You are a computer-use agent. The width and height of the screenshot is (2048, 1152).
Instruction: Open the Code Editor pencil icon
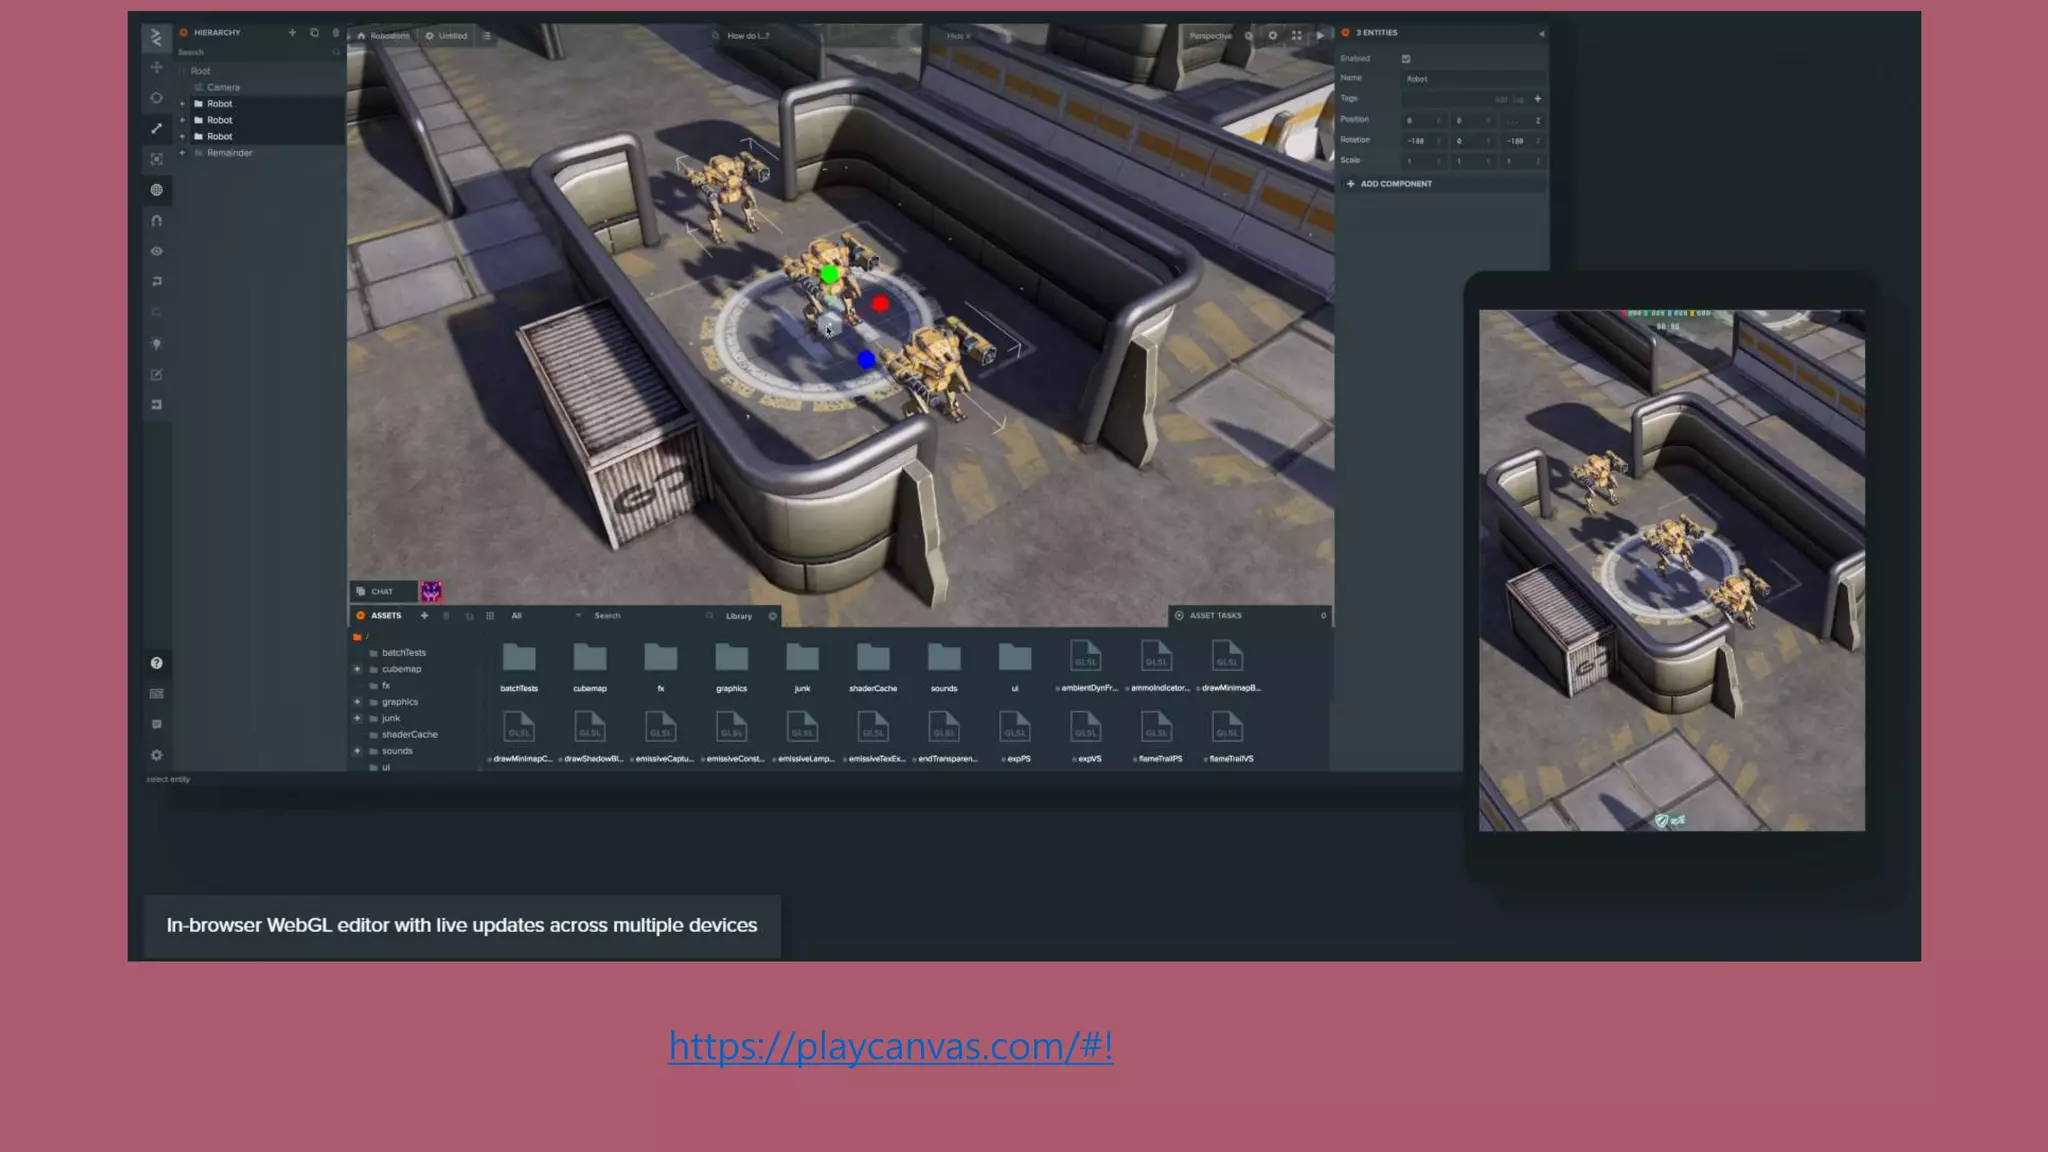(156, 375)
